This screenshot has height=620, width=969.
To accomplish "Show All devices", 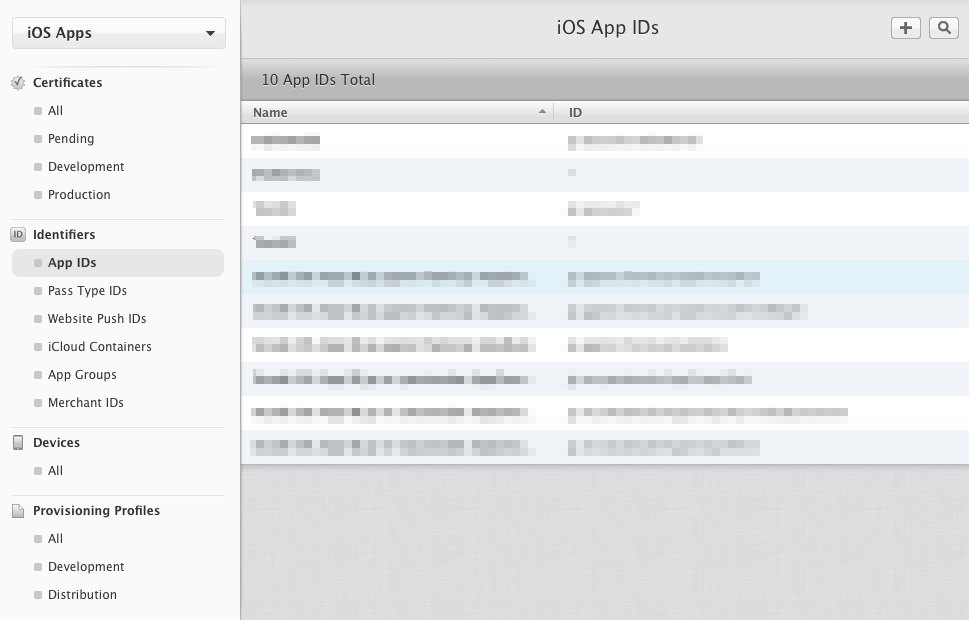I will click(x=56, y=470).
